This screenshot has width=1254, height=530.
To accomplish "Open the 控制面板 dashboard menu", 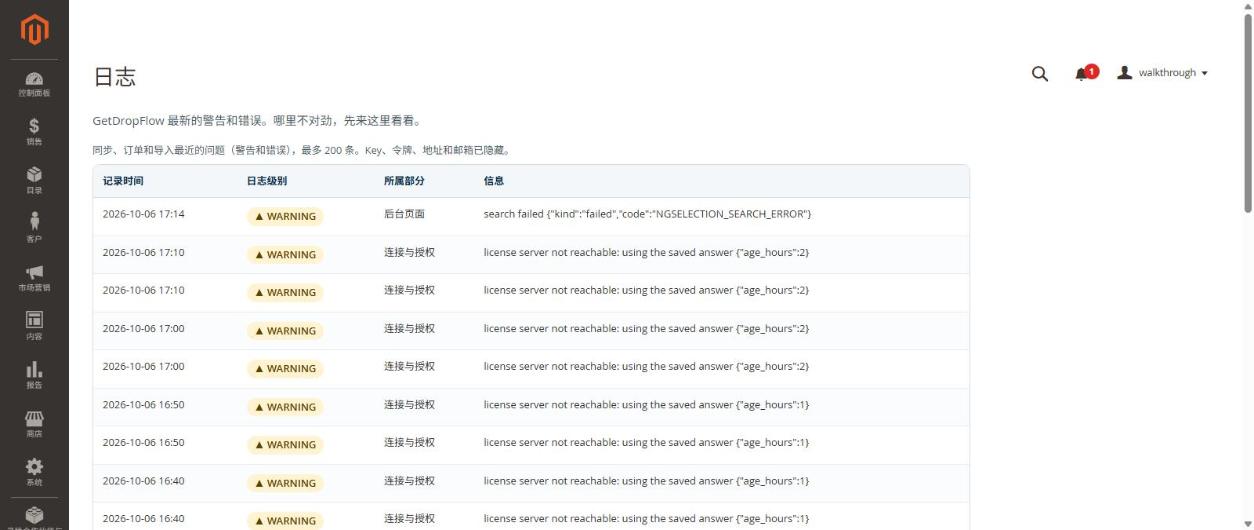I will [x=34, y=84].
